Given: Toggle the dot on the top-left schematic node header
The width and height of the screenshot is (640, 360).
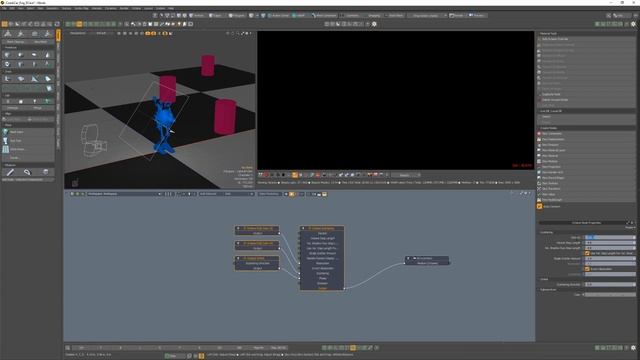Looking at the screenshot, I should [238, 228].
